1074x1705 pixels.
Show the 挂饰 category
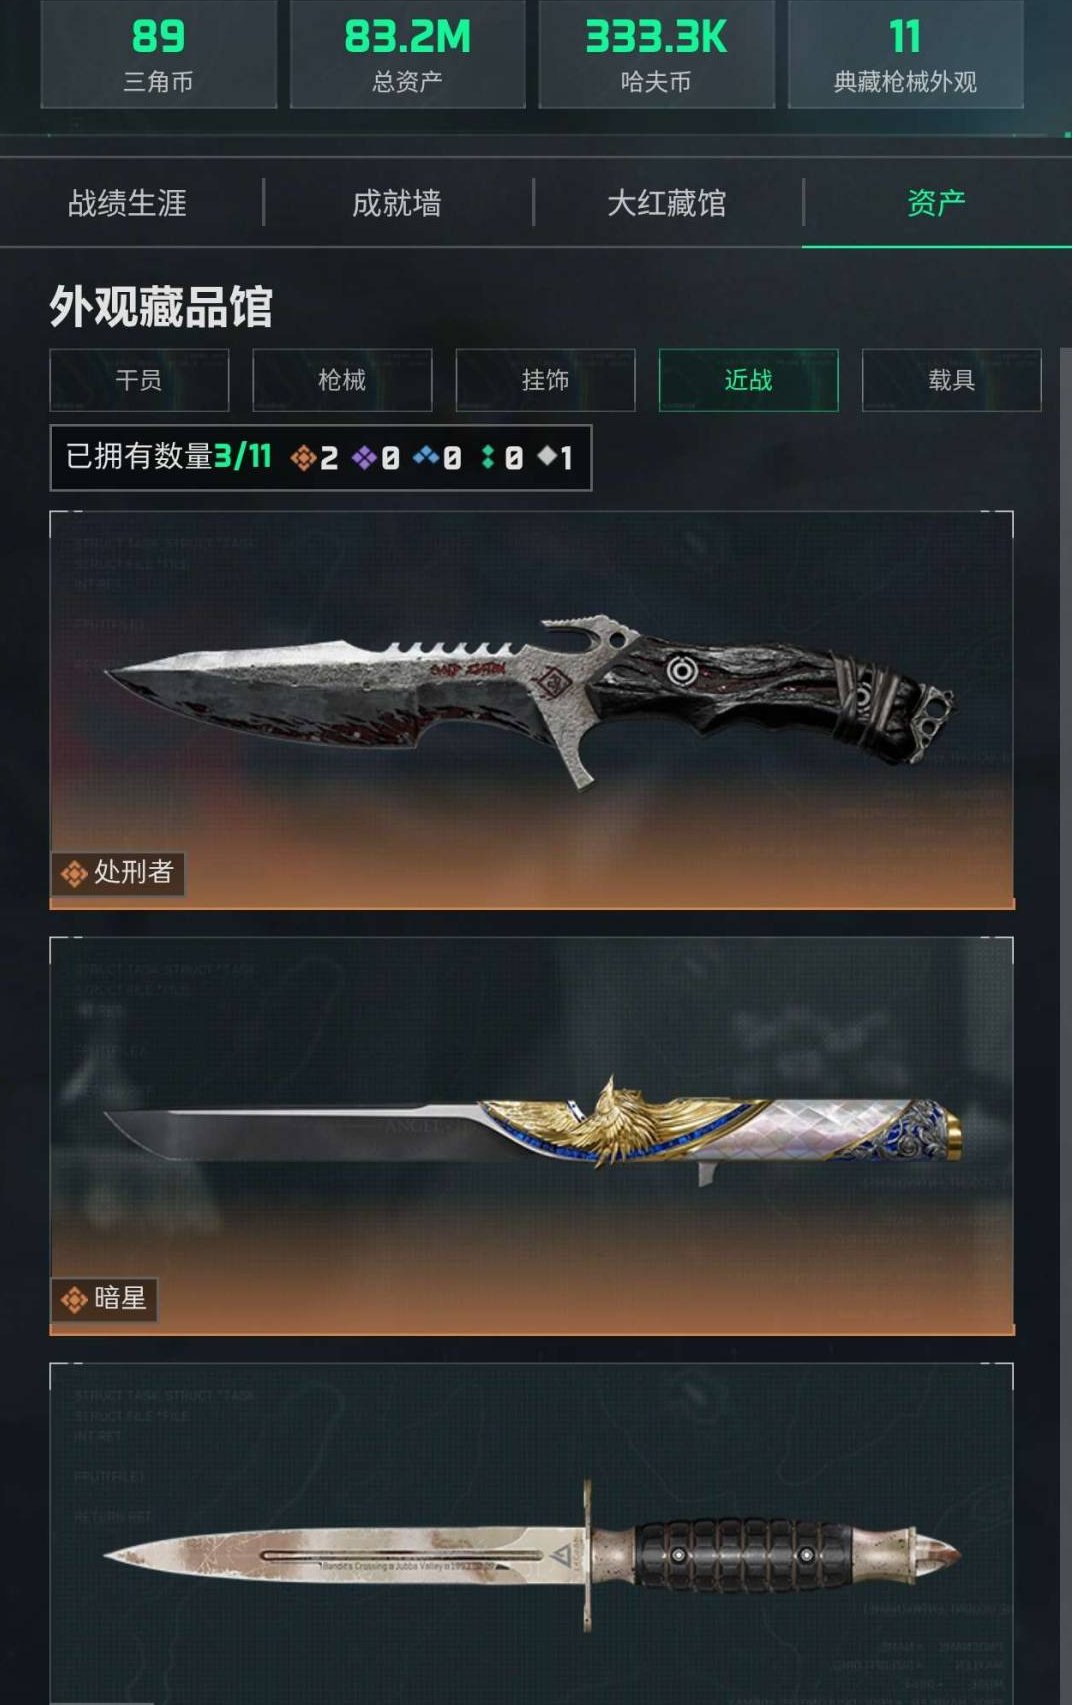click(x=545, y=380)
